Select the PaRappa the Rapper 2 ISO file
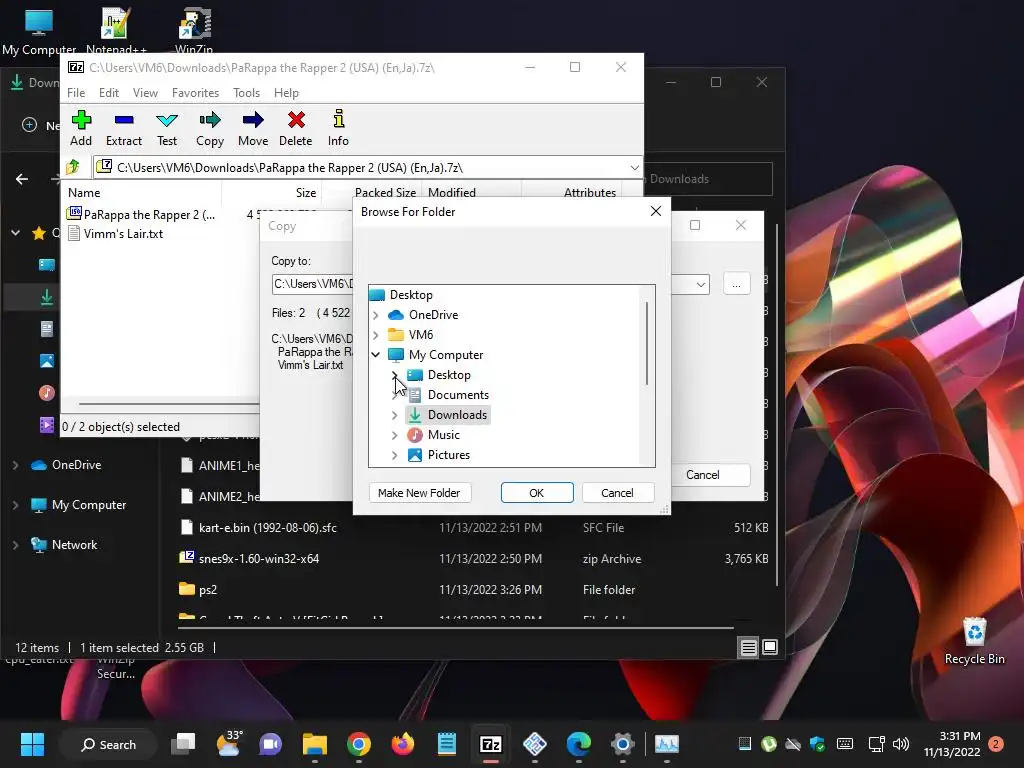1024x768 pixels. [142, 214]
